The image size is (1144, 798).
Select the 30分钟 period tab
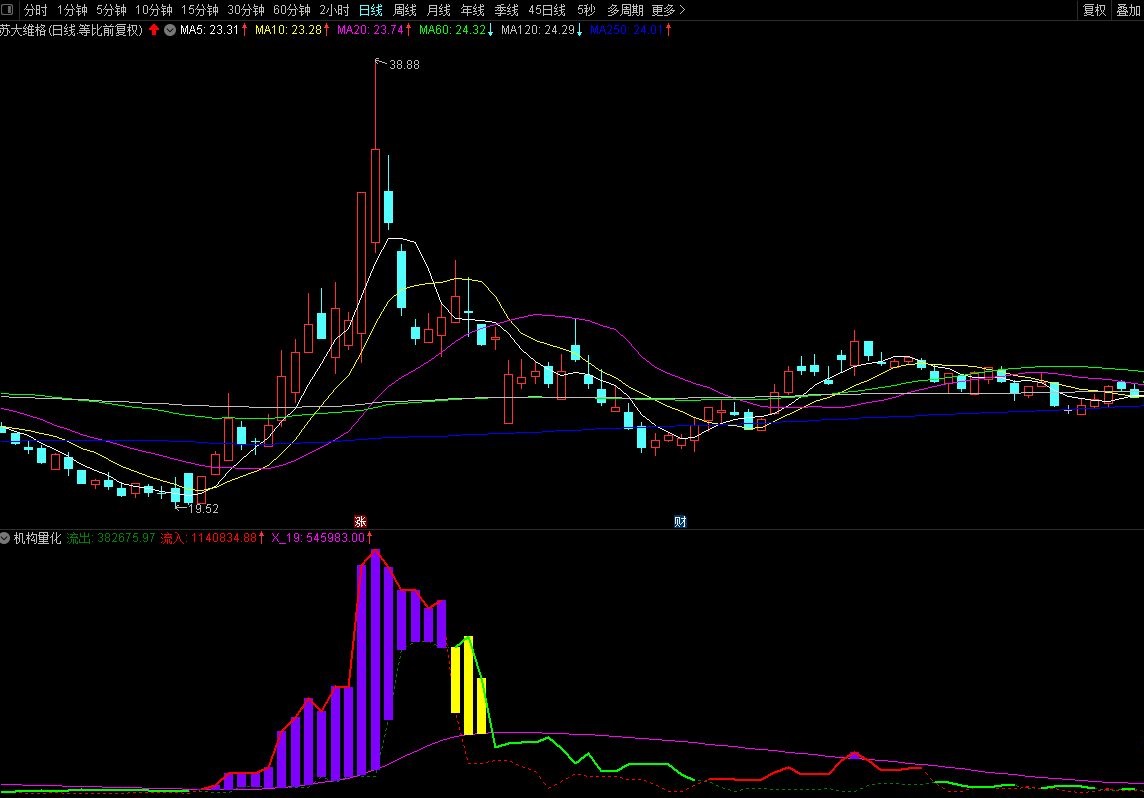pos(246,10)
